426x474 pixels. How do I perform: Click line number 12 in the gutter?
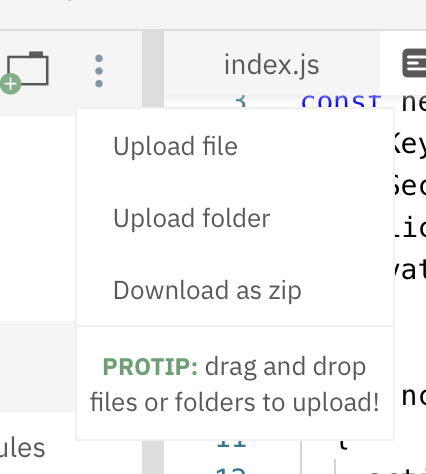pos(231,470)
